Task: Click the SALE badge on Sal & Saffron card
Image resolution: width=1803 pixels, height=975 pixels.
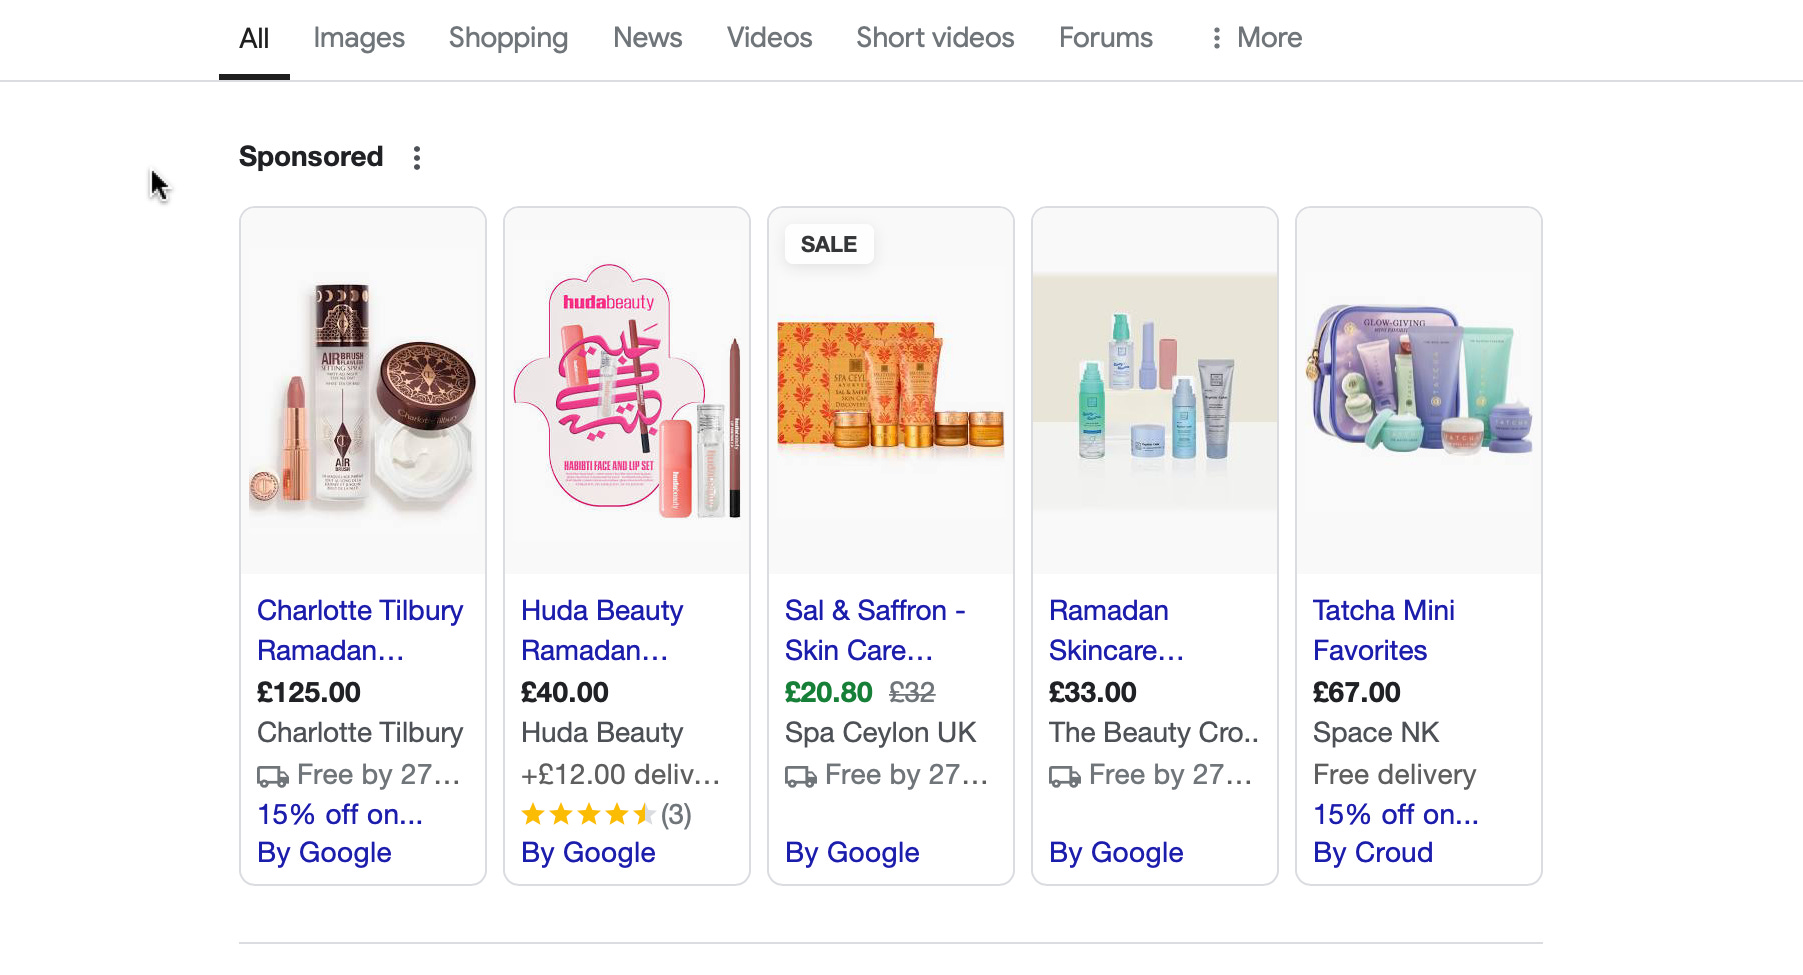Action: 829,244
